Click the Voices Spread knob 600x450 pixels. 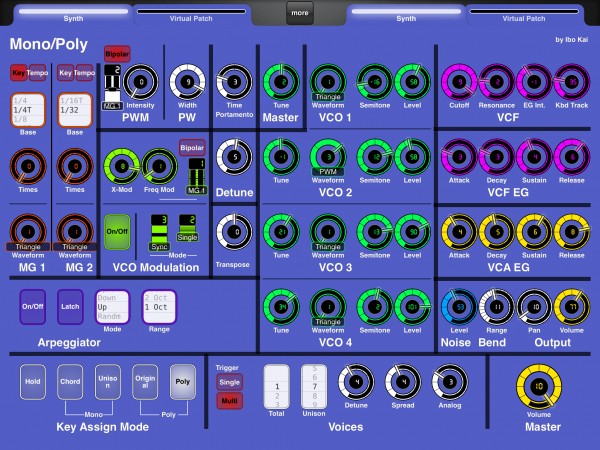(403, 382)
